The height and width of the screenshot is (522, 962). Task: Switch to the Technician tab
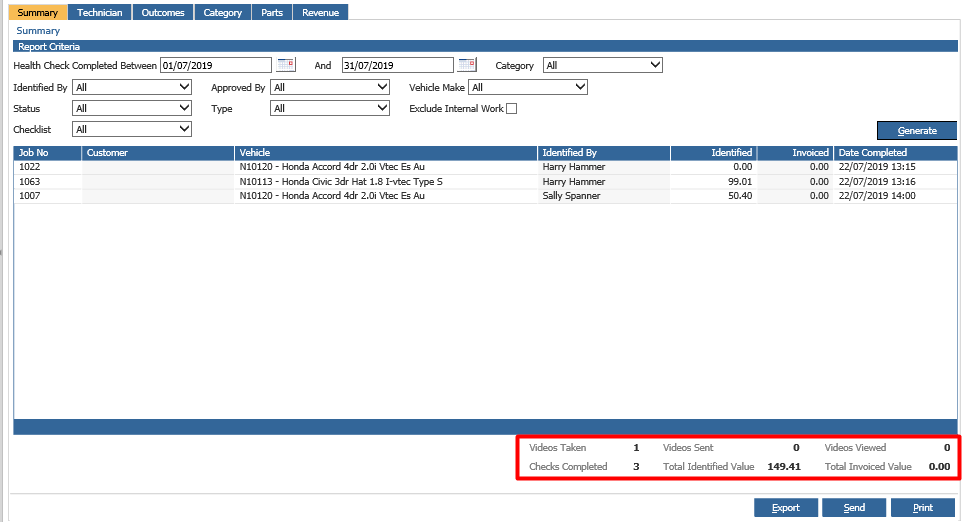99,12
